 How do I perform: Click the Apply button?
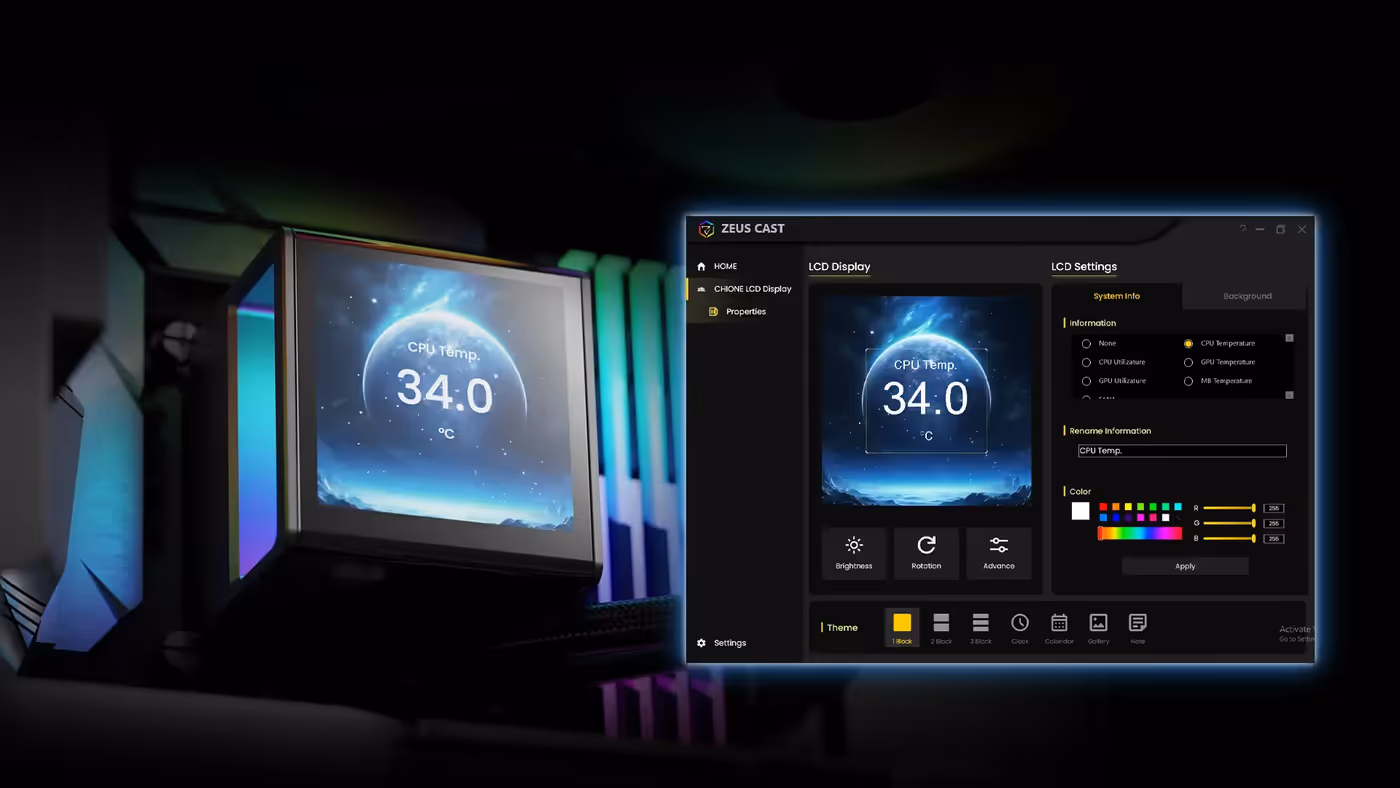pyautogui.click(x=1185, y=566)
